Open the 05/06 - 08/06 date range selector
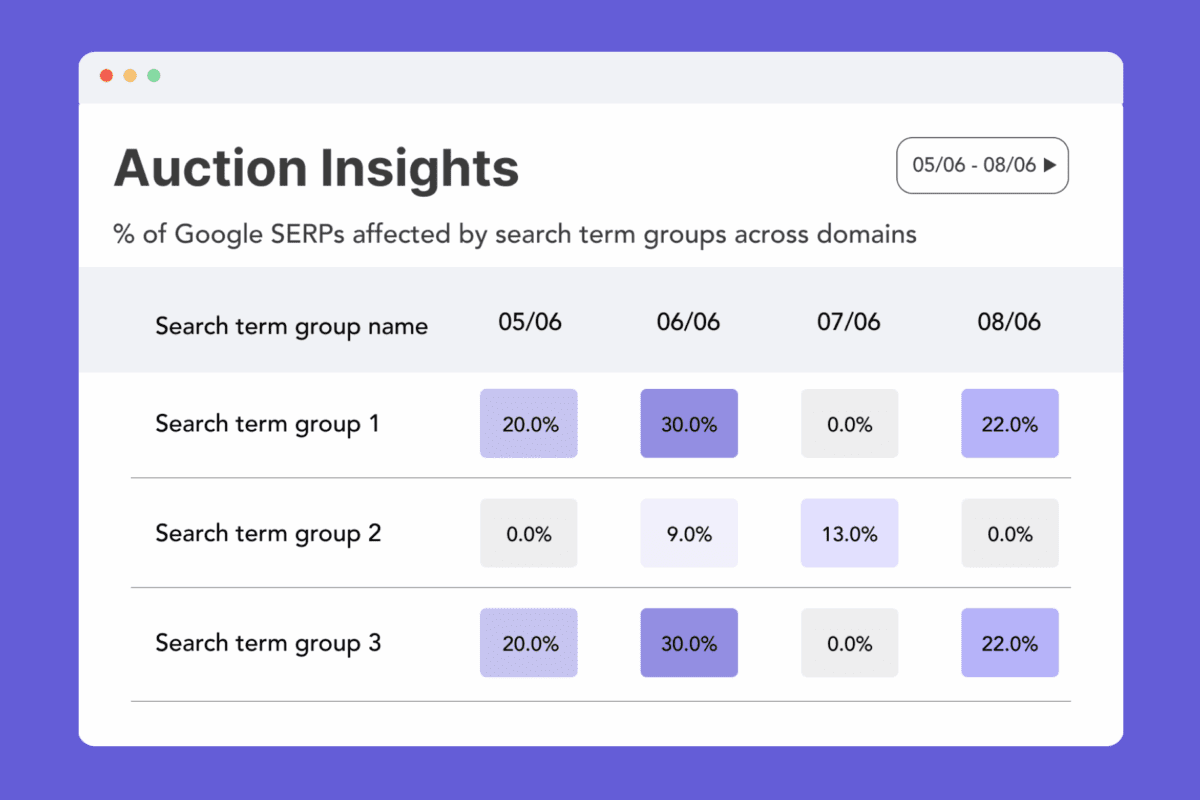Viewport: 1200px width, 800px height. point(982,165)
